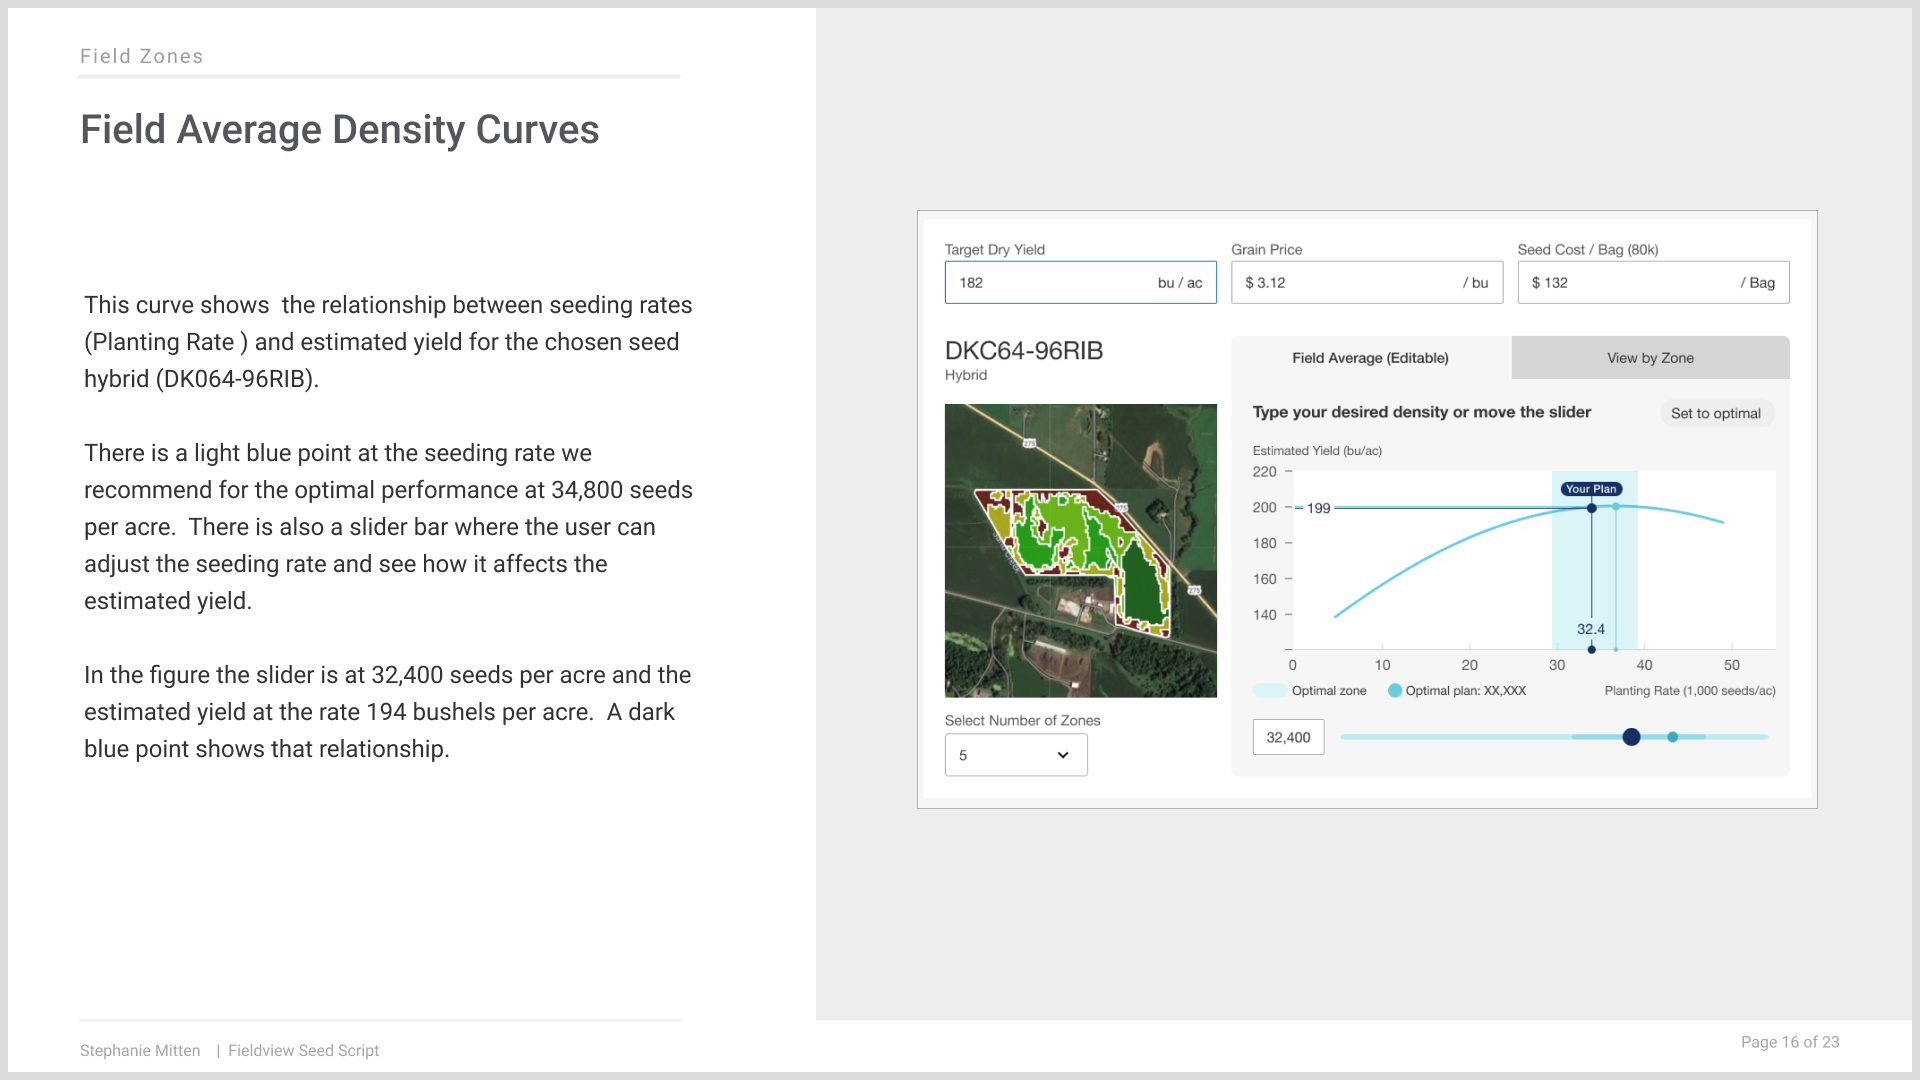Click the Seed Cost / Bag (80k) label
Viewport: 1920px width, 1080px height.
coord(1588,250)
